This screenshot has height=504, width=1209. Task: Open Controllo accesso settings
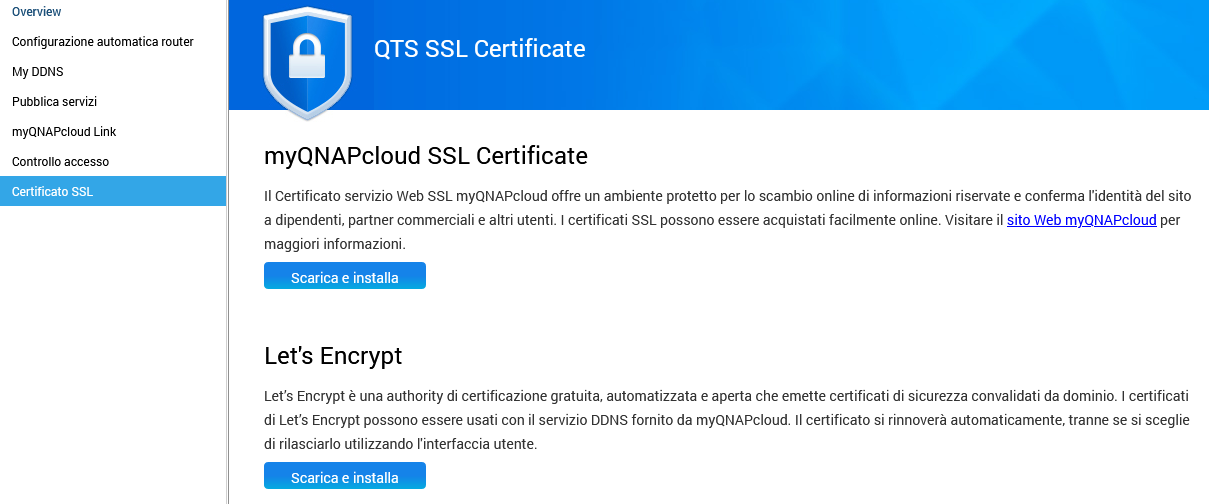click(60, 162)
